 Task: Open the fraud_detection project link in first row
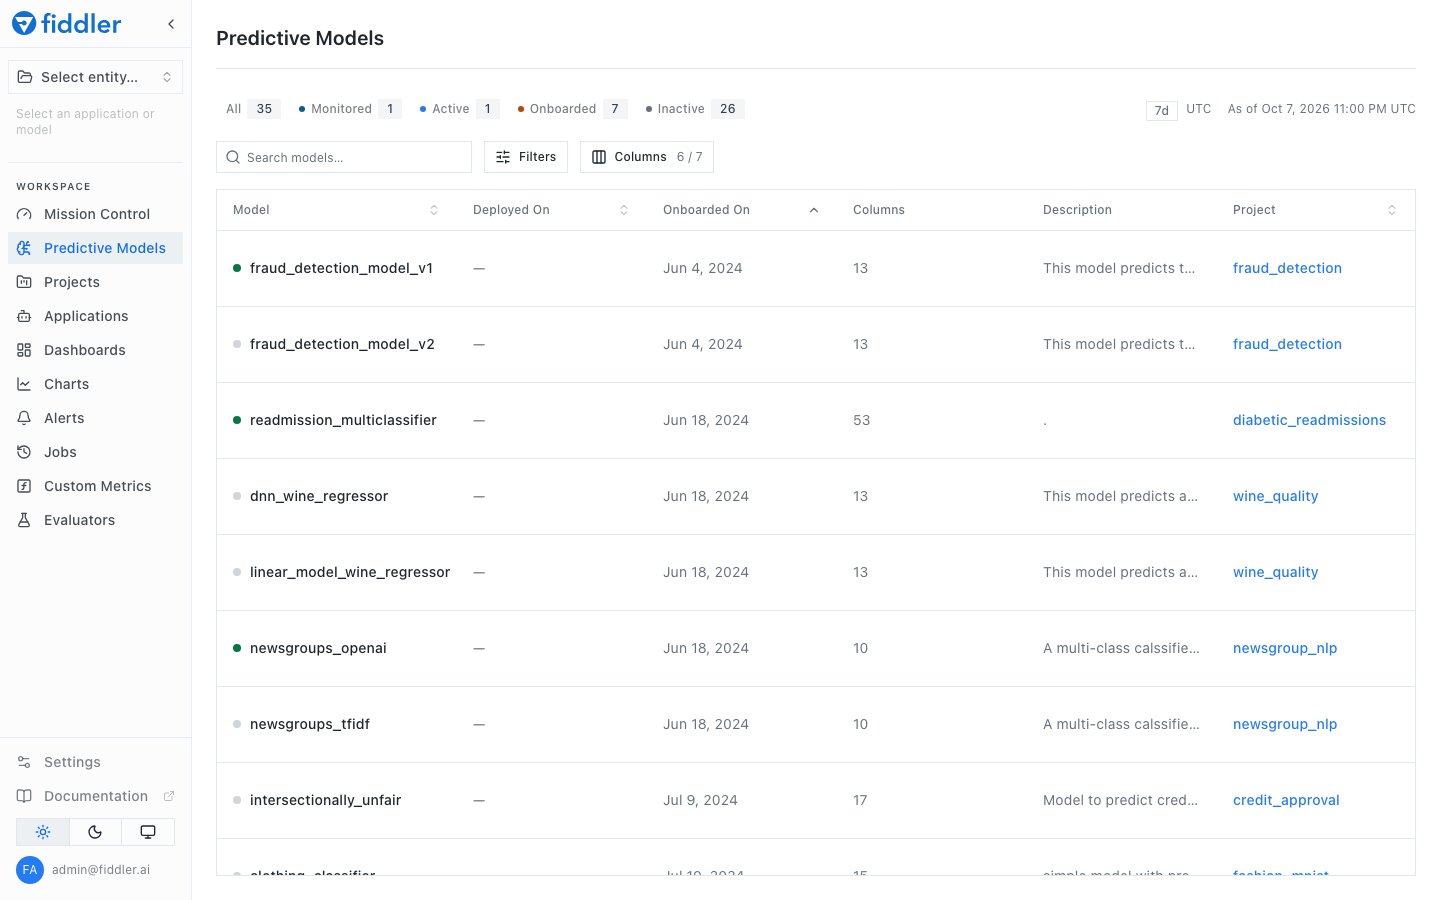[x=1287, y=268]
